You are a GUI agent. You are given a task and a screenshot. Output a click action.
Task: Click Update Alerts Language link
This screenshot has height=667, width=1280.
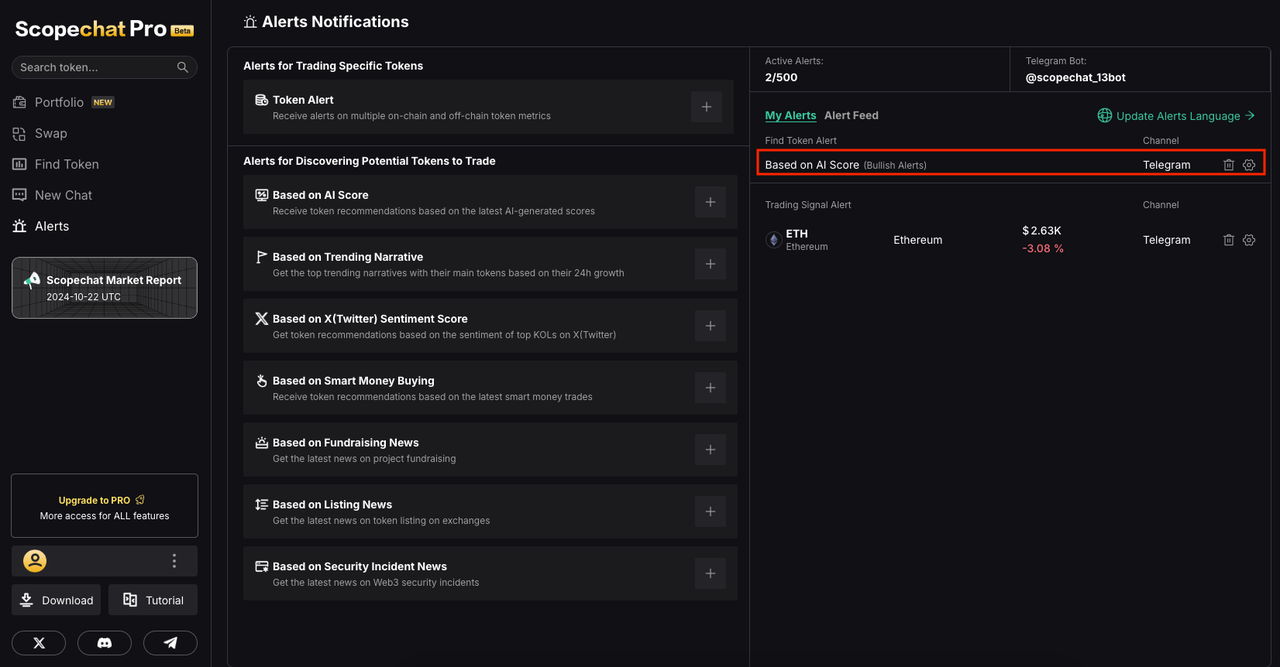click(1177, 116)
